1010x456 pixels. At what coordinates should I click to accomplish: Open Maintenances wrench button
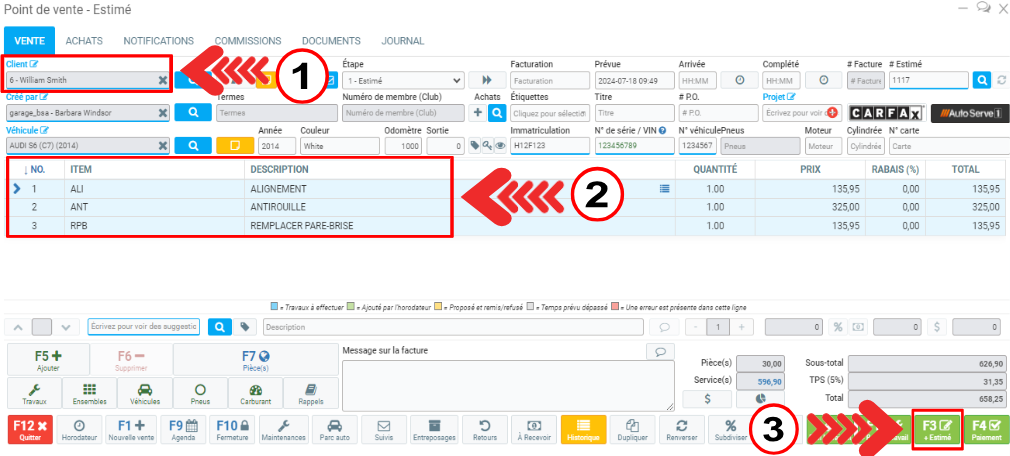point(283,429)
